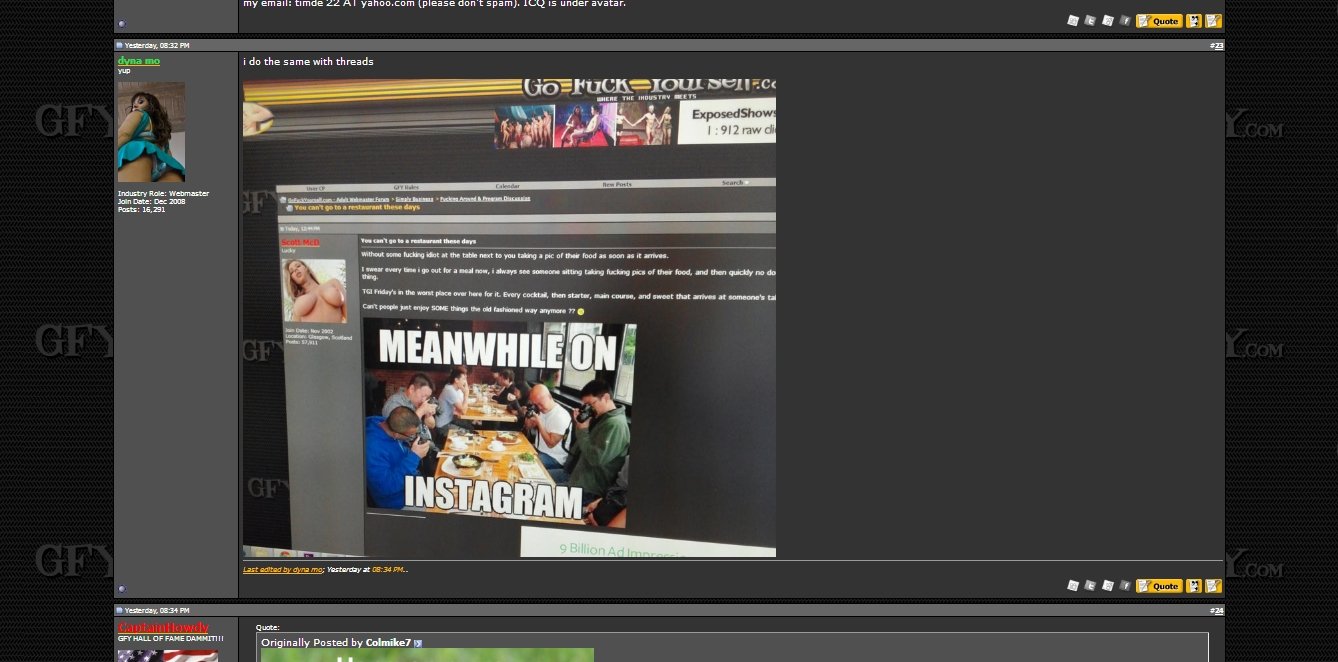The image size is (1338, 662).
Task: Click the first gray share icon in post #23
Action: (1073, 586)
